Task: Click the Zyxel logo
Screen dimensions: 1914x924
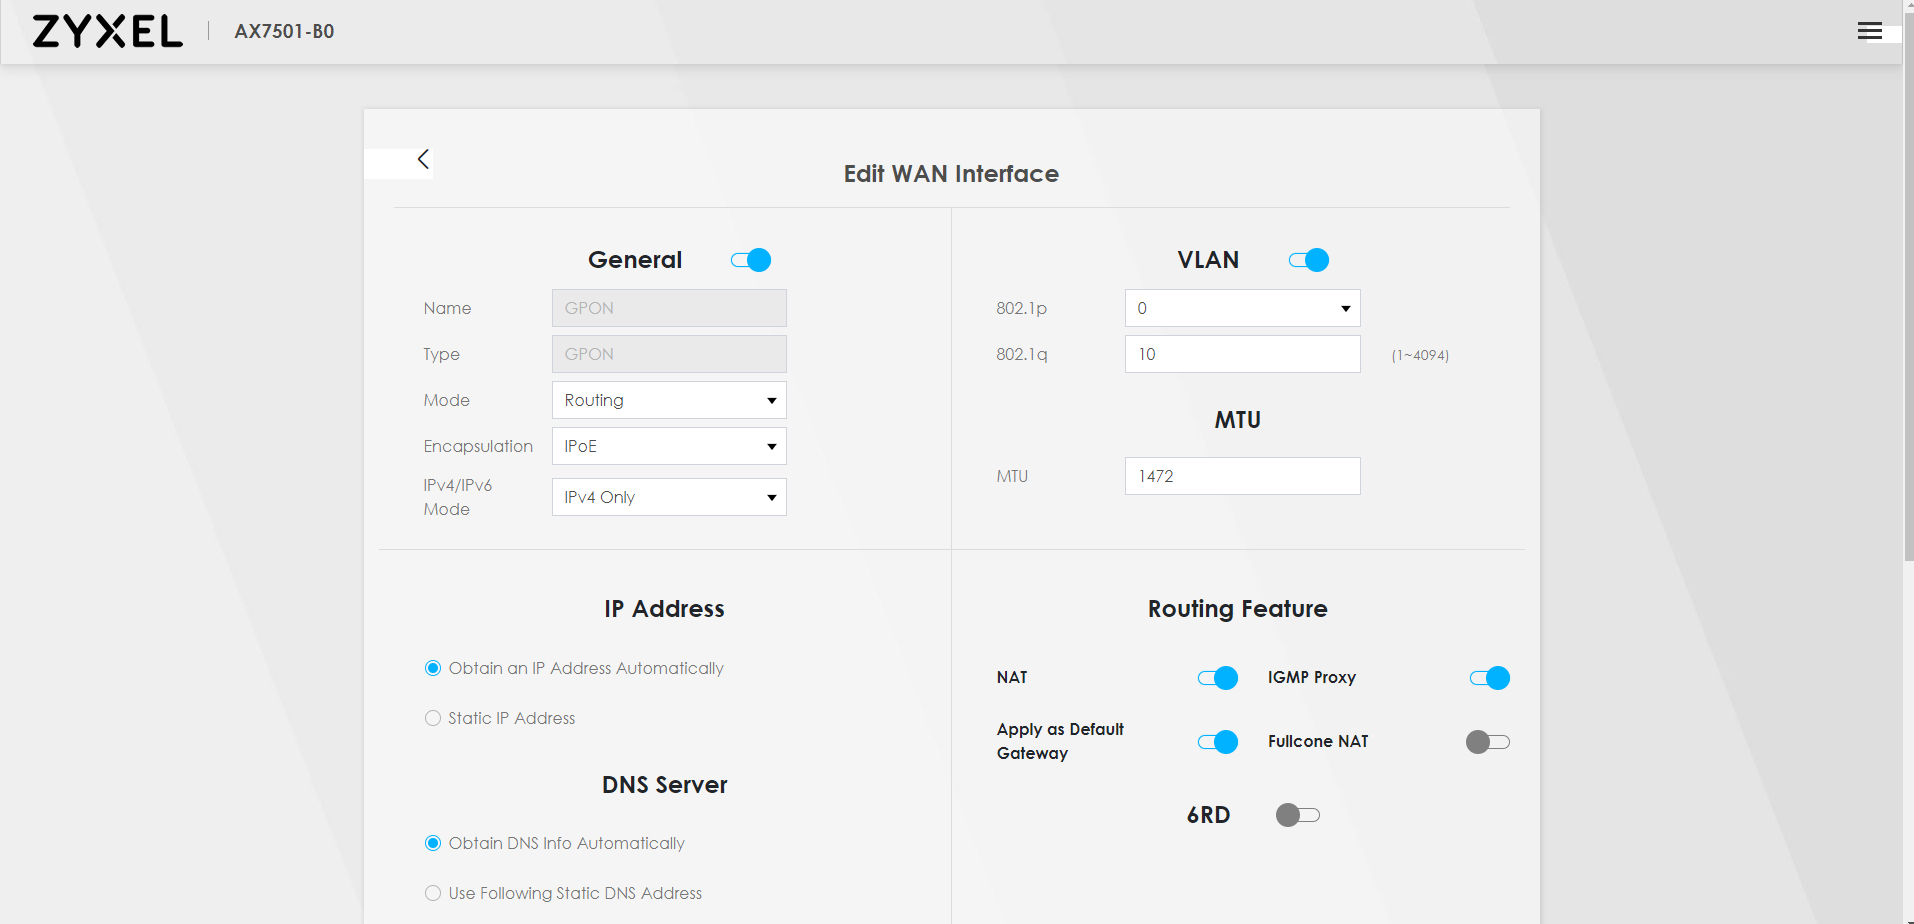Action: coord(108,32)
